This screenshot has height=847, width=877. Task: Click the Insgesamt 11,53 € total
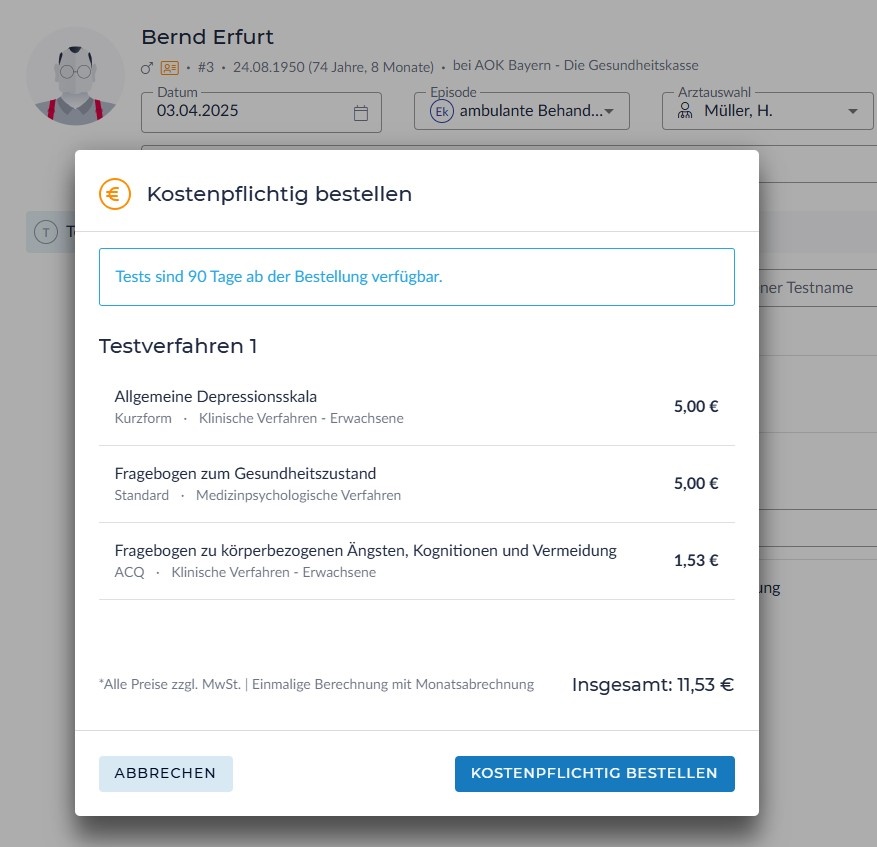tap(652, 685)
